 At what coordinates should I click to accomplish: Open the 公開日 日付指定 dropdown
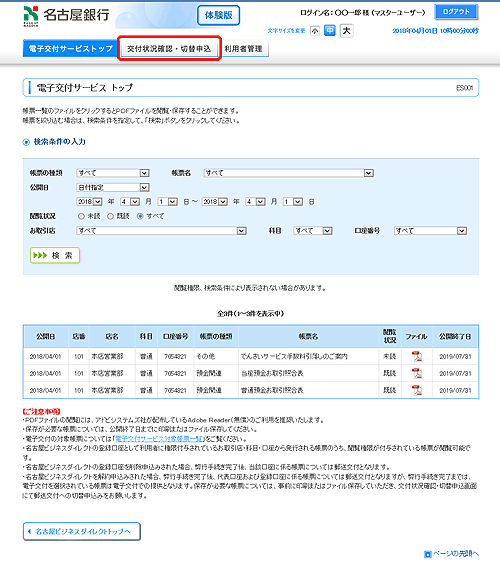coord(113,188)
